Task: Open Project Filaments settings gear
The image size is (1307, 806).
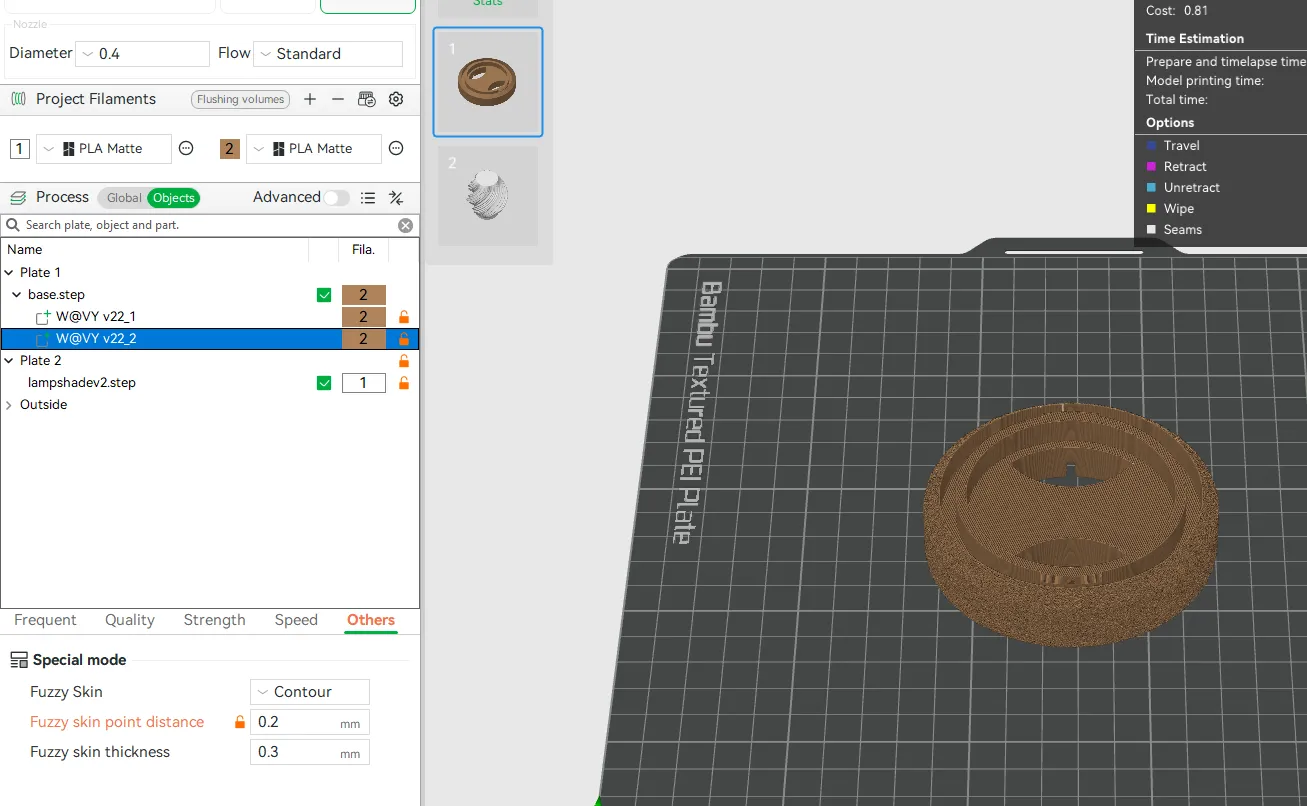Action: (396, 99)
